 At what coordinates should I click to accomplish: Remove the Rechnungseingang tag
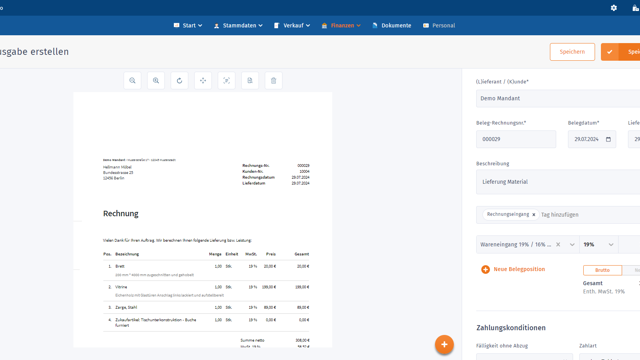click(533, 215)
